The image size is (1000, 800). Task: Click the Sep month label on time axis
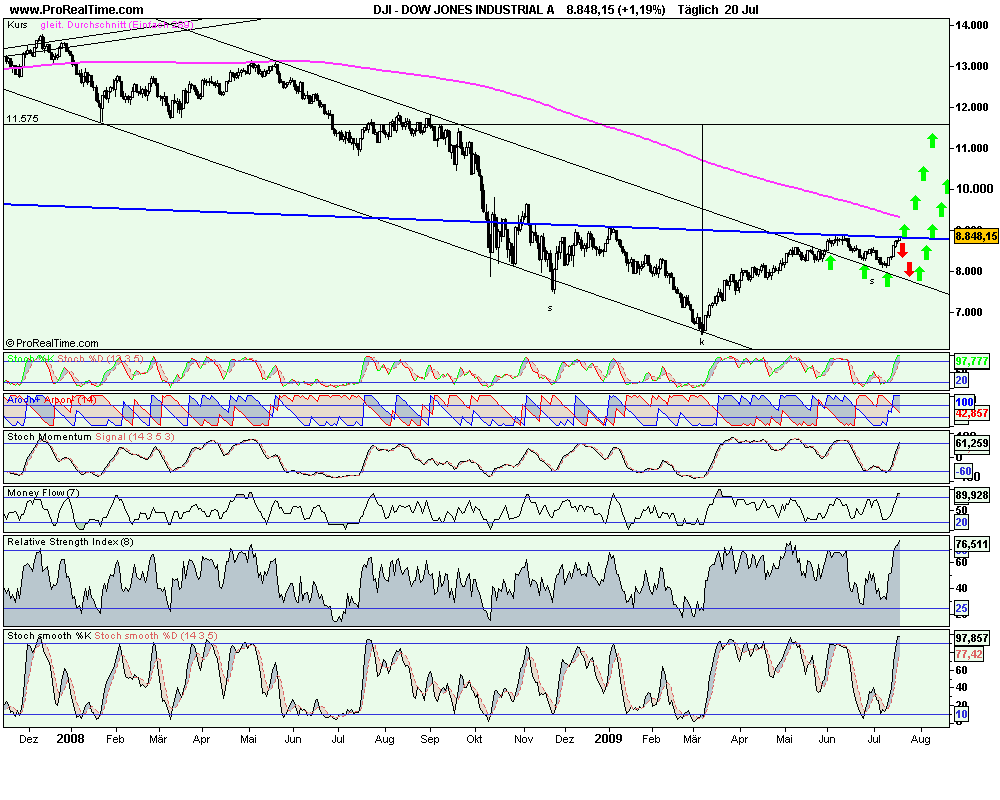click(x=430, y=739)
